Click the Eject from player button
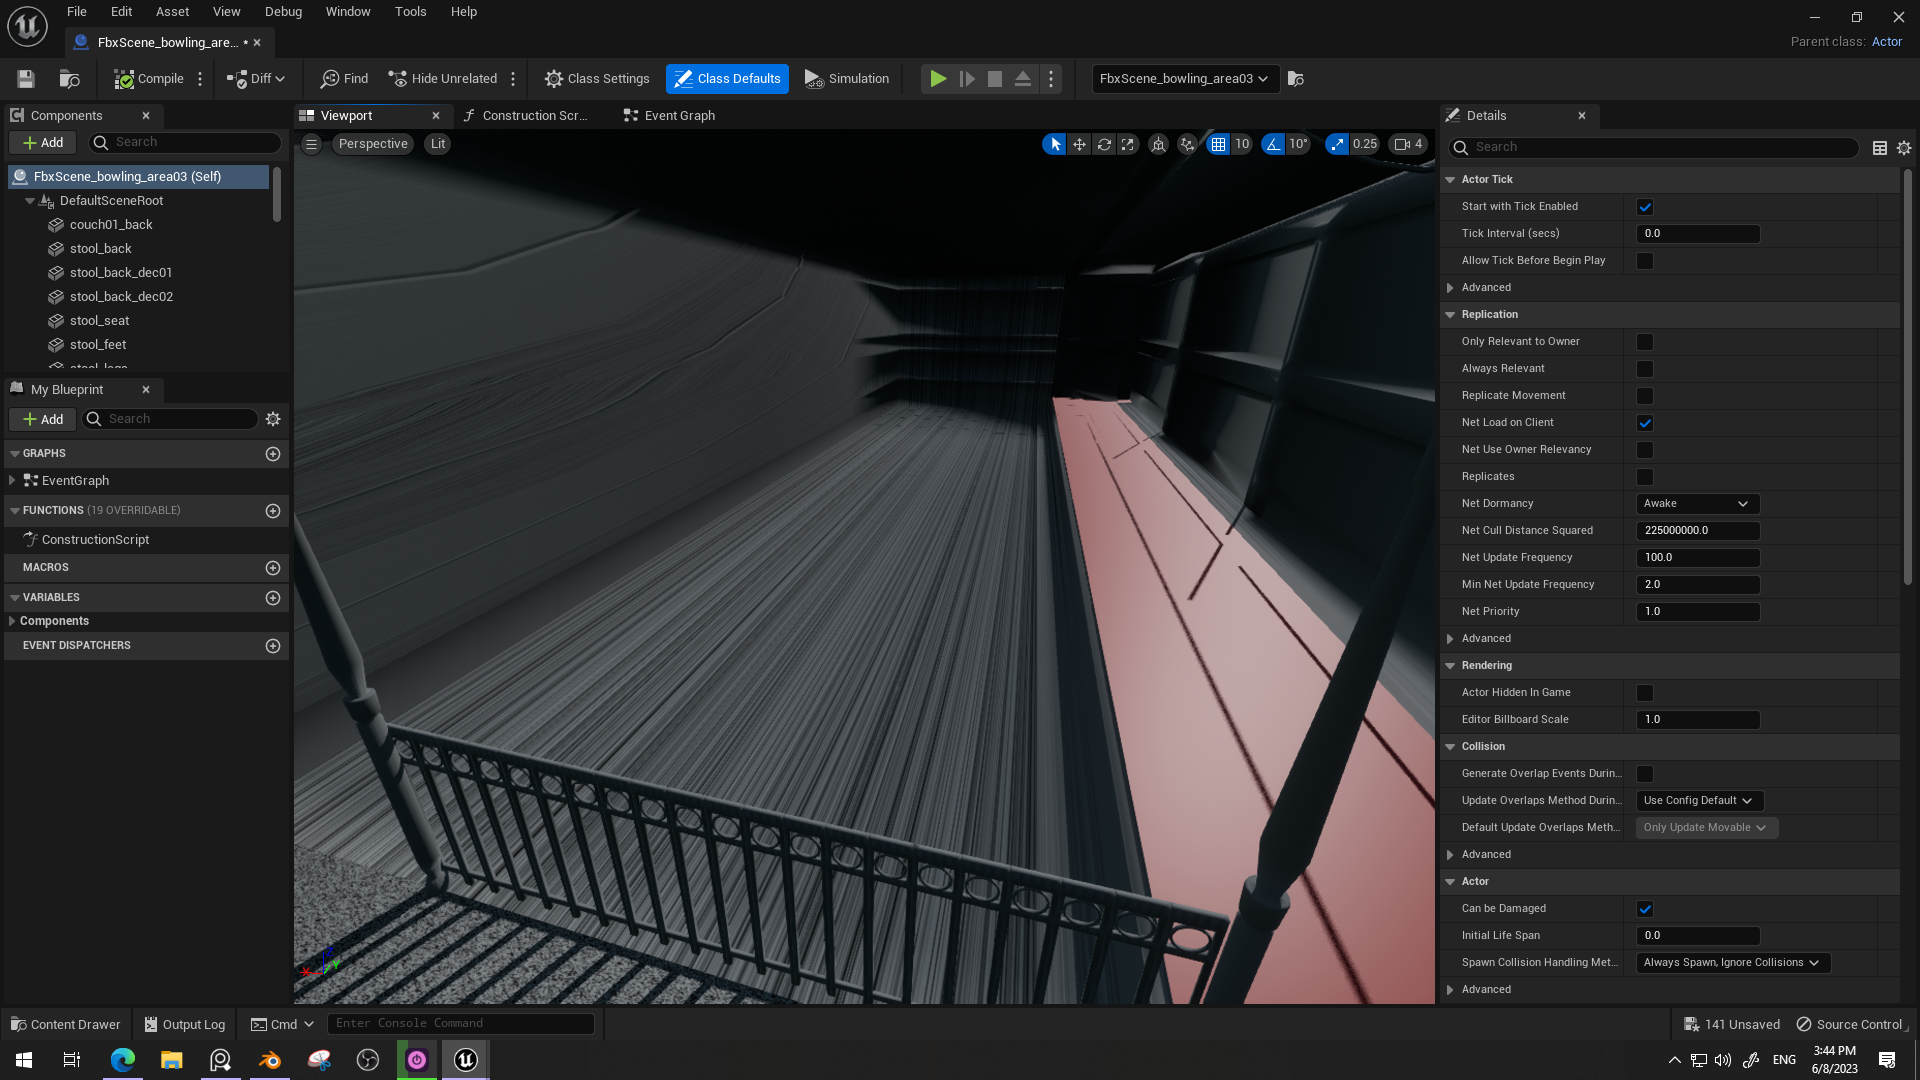Viewport: 1920px width, 1080px height. (1023, 79)
